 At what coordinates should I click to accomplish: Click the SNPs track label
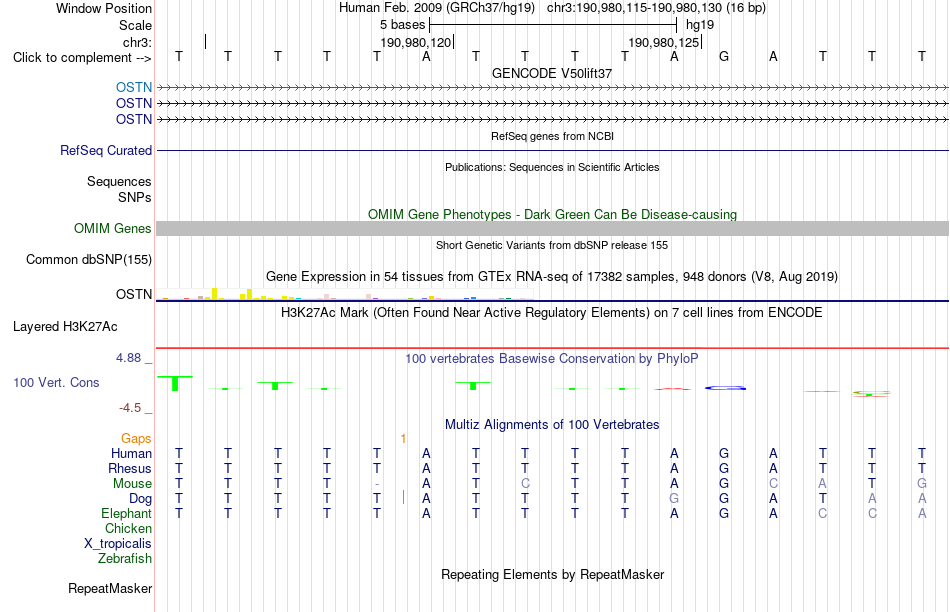(x=135, y=198)
